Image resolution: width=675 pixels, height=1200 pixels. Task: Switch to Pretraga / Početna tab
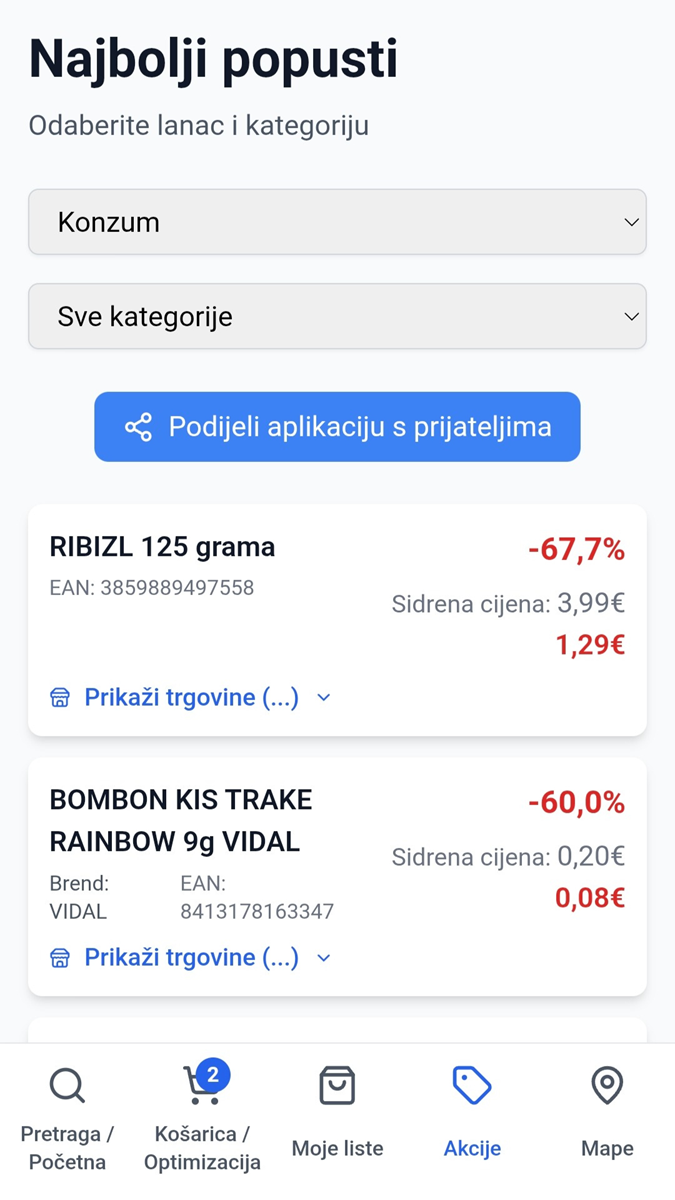(x=67, y=1148)
